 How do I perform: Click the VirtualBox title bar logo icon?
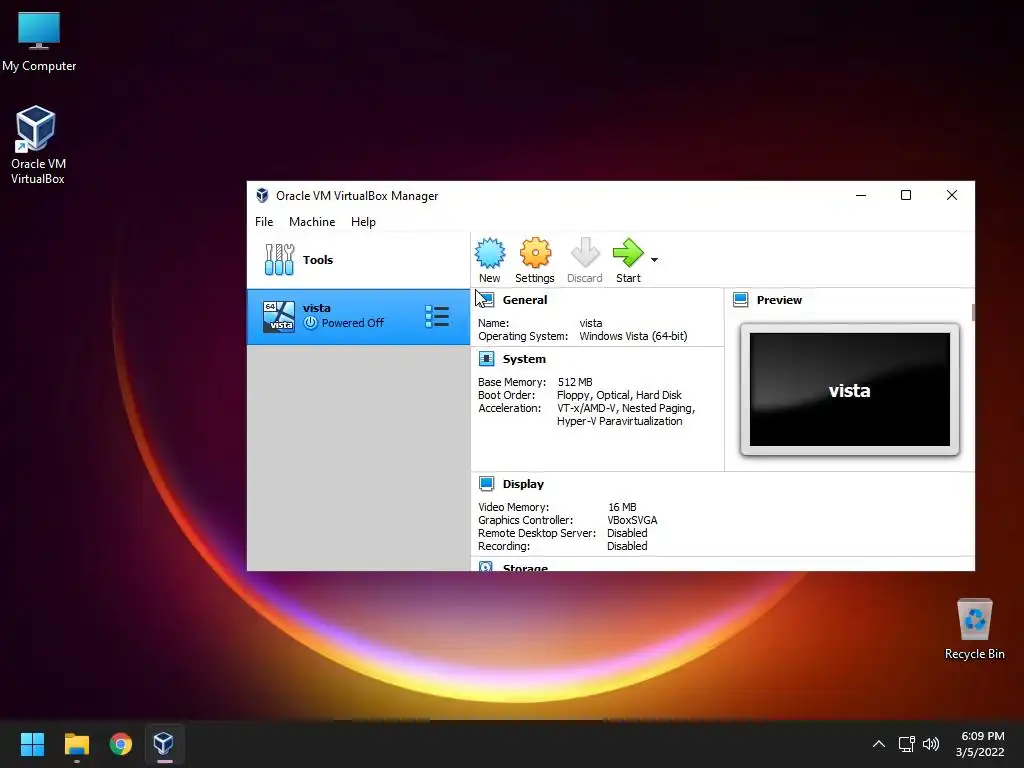click(x=263, y=195)
